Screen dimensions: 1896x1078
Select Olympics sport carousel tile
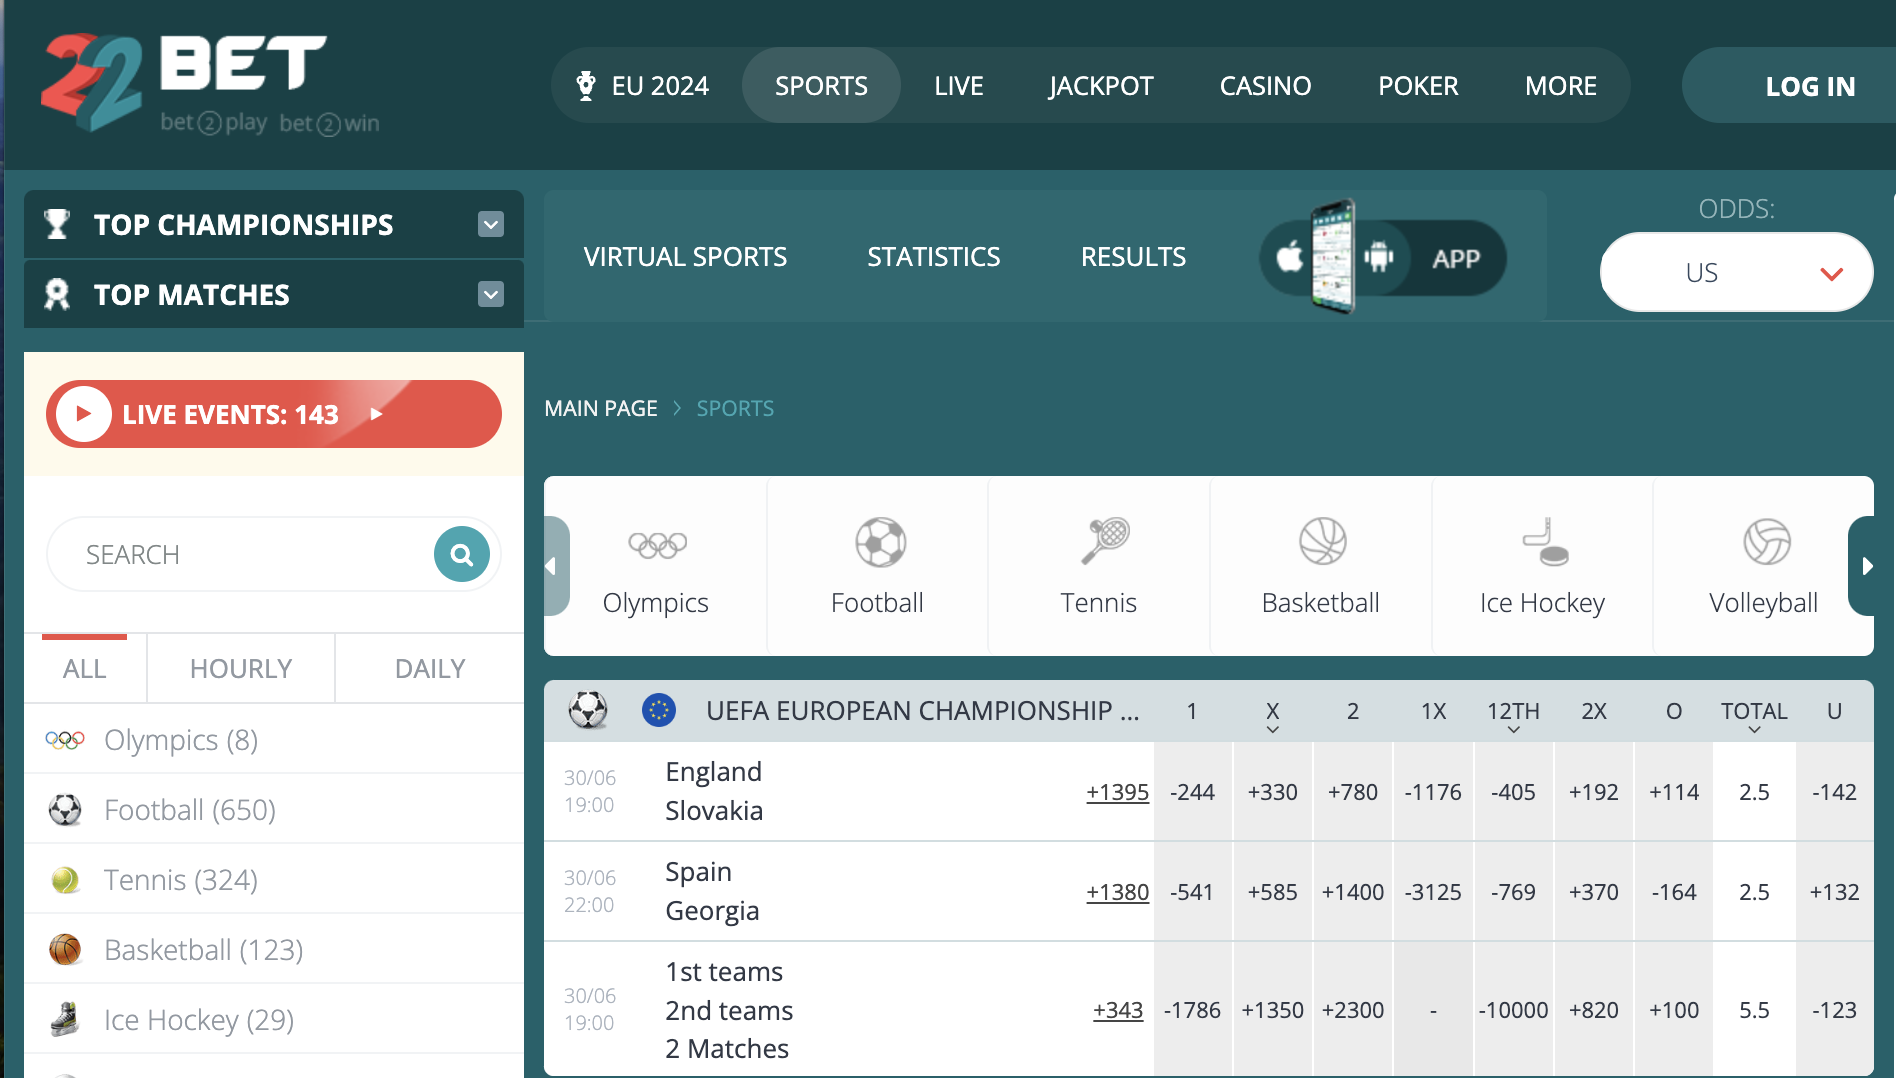656,566
